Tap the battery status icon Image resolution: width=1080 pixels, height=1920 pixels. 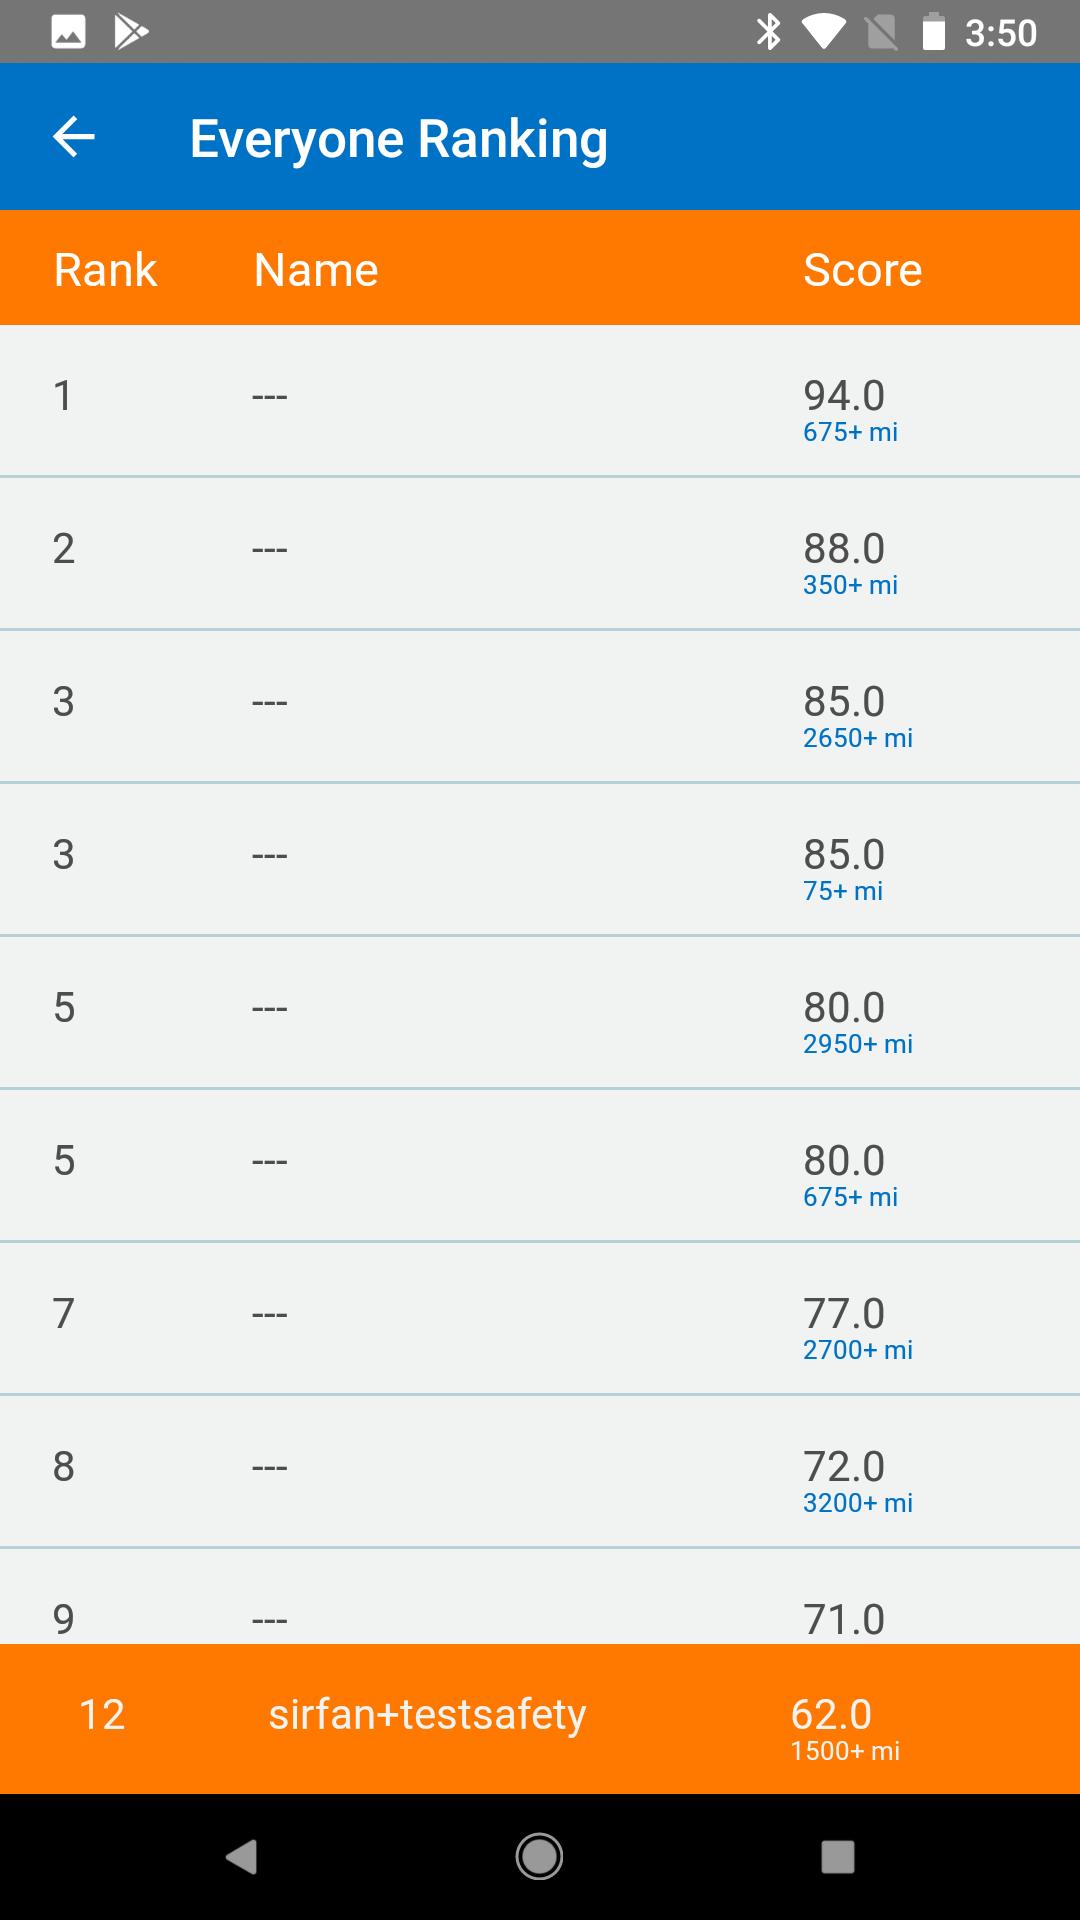933,32
